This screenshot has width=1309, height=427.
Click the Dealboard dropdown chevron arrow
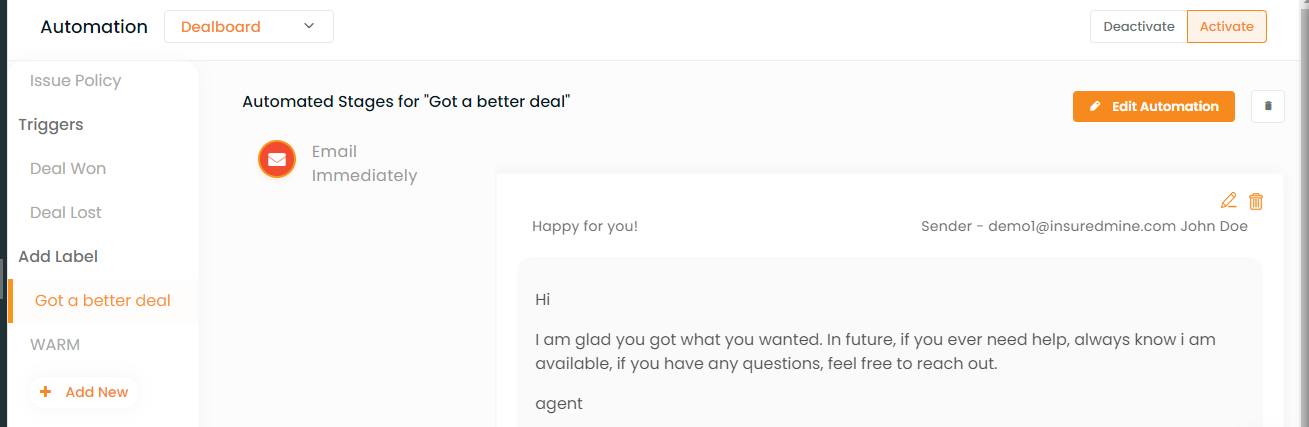[309, 26]
